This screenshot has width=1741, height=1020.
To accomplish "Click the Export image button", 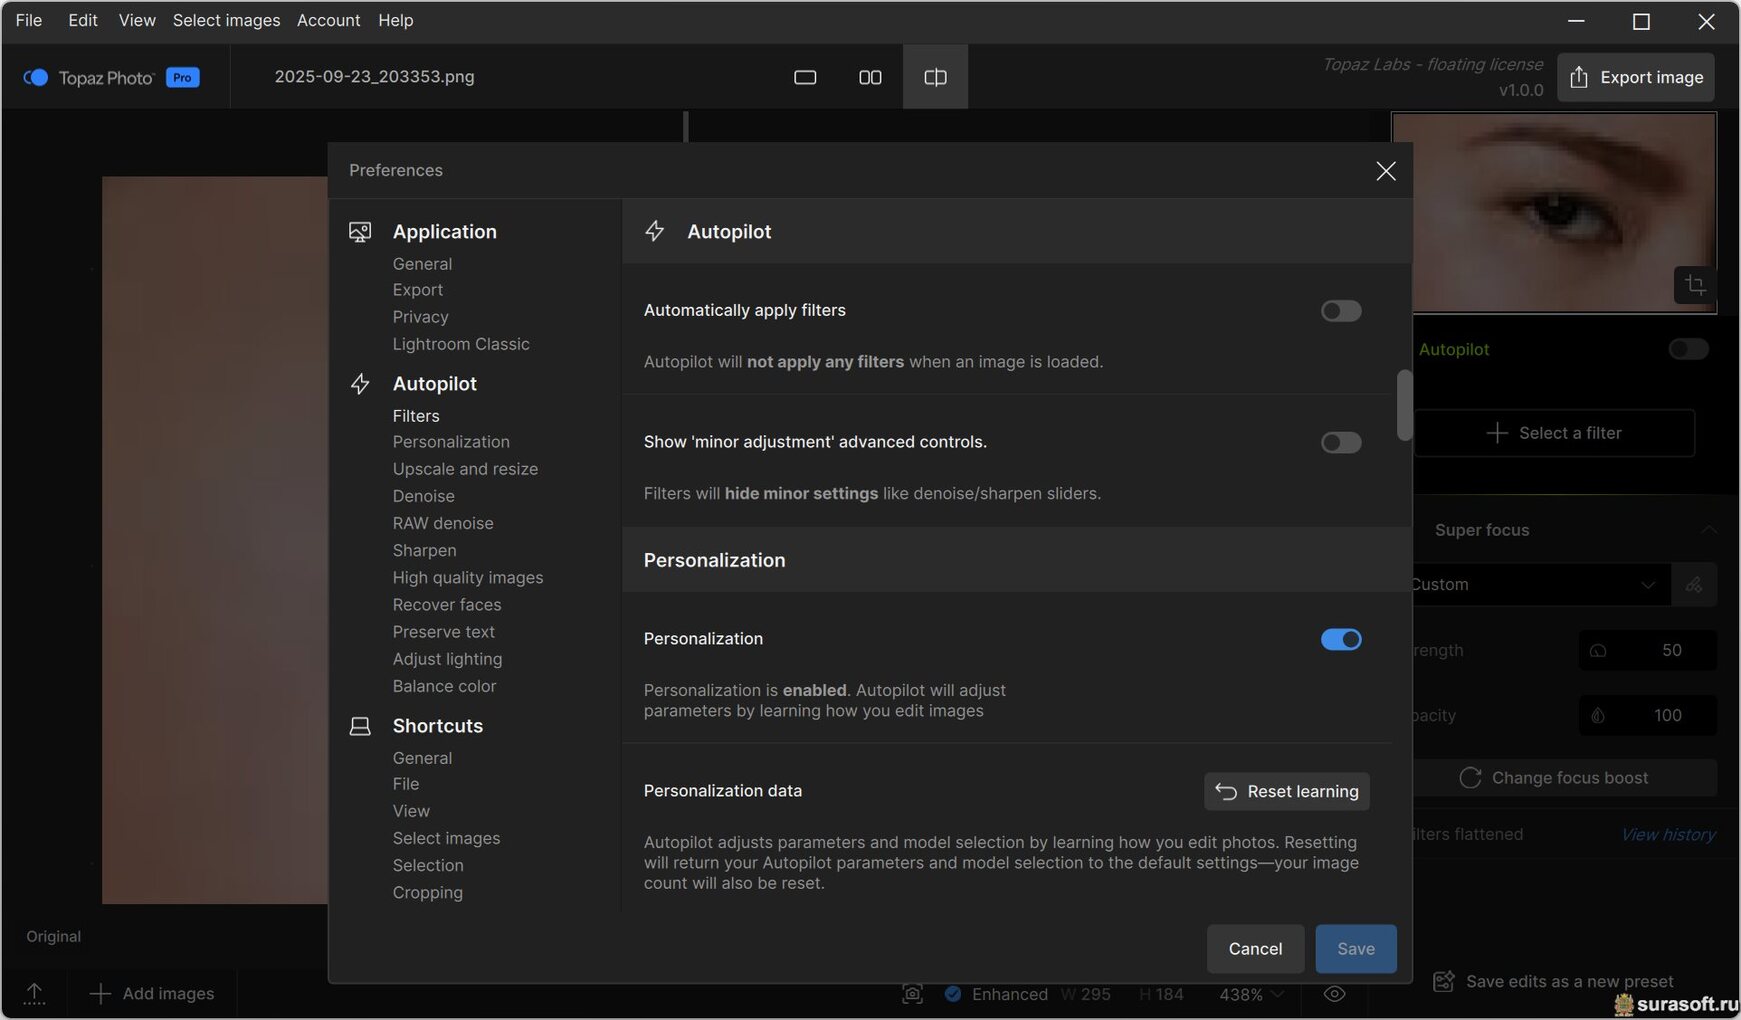I will click(1636, 77).
